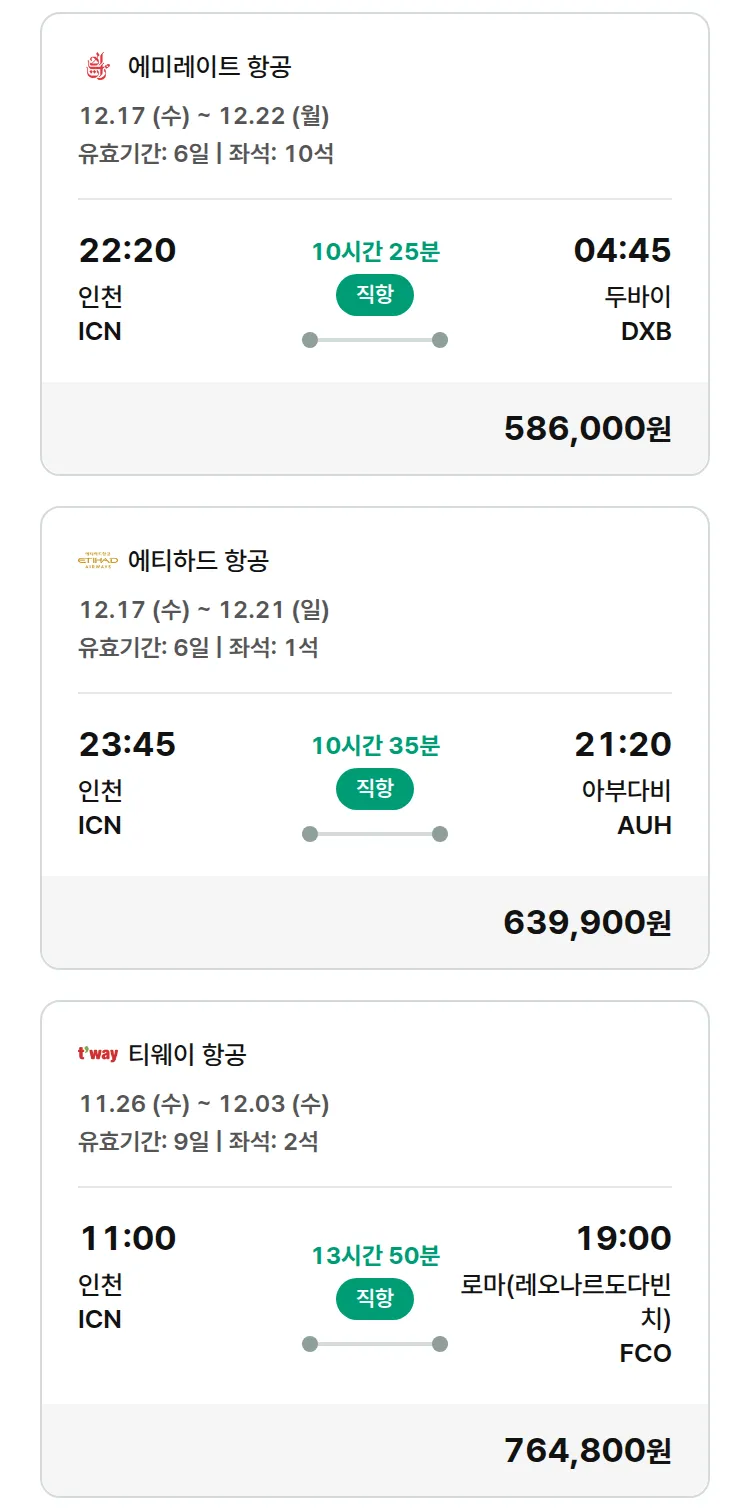Image resolution: width=750 pixels, height=1510 pixels.
Task: Click the 23:45 Incheon departure time
Action: click(127, 744)
